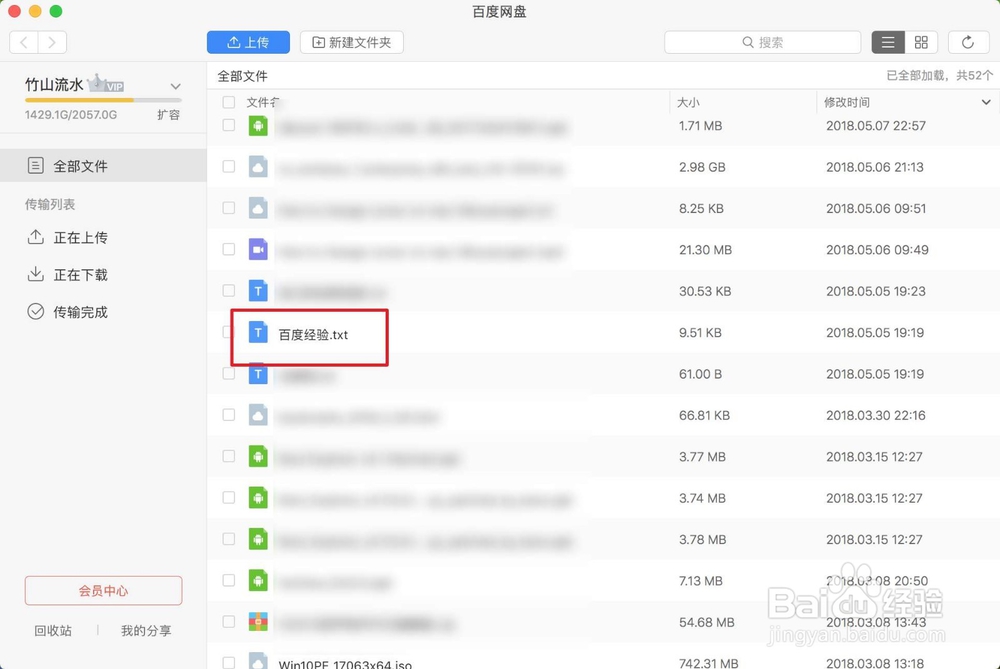Click the Android icon of 7.13 MB file
Image resolution: width=1000 pixels, height=669 pixels.
[258, 580]
